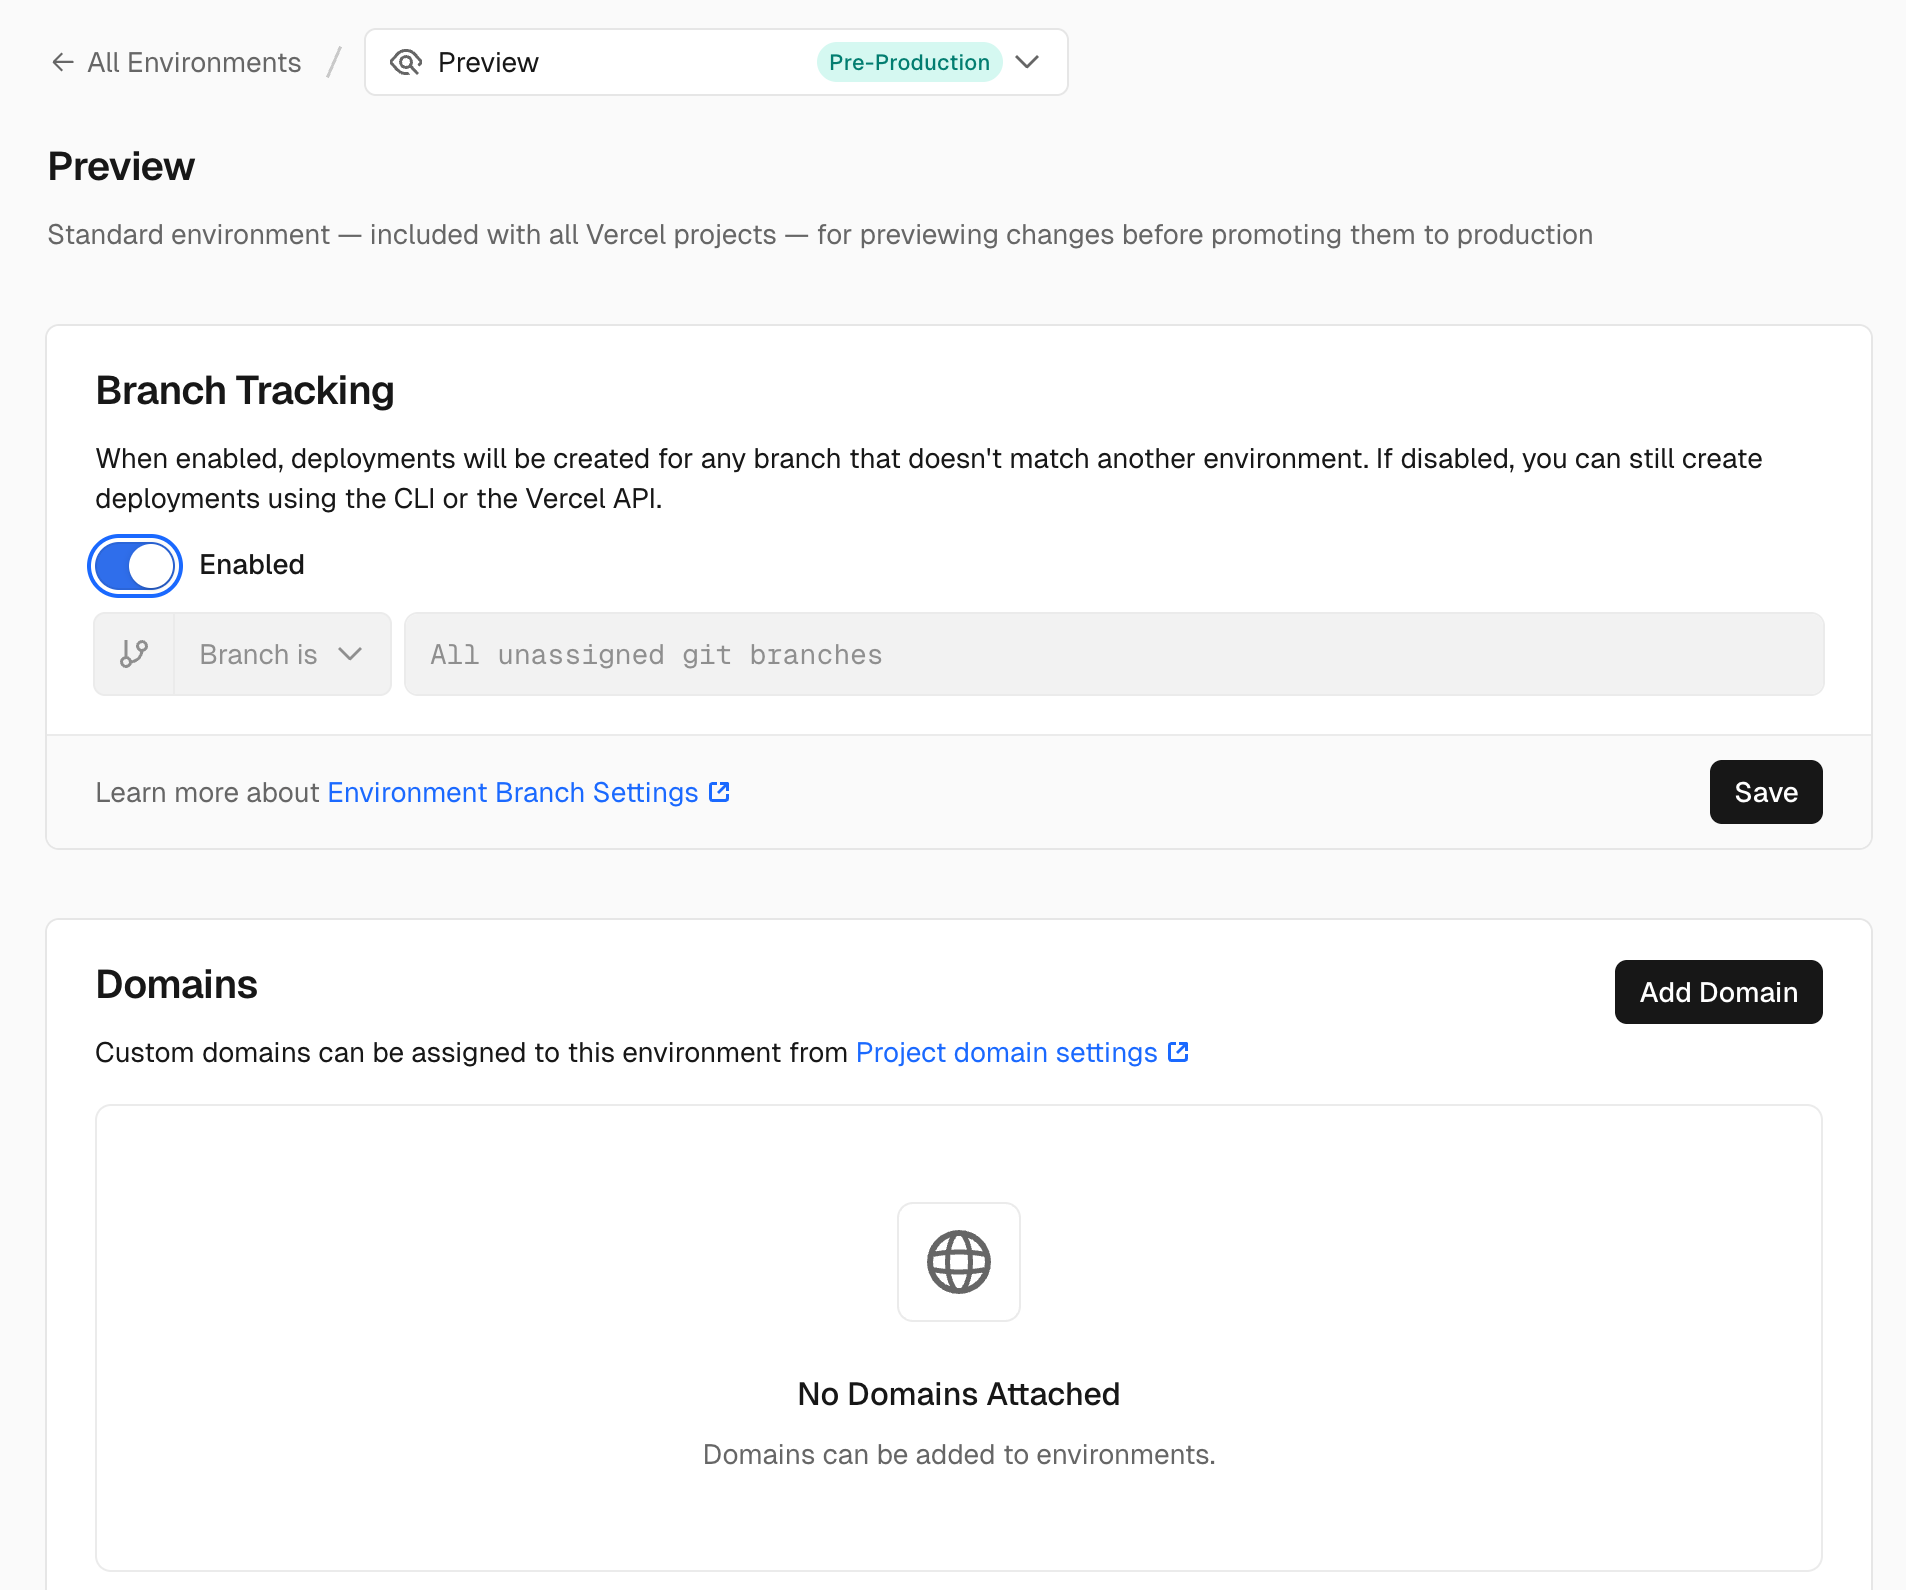Disable the Branch Tracking toggle
The height and width of the screenshot is (1590, 1906).
point(135,566)
